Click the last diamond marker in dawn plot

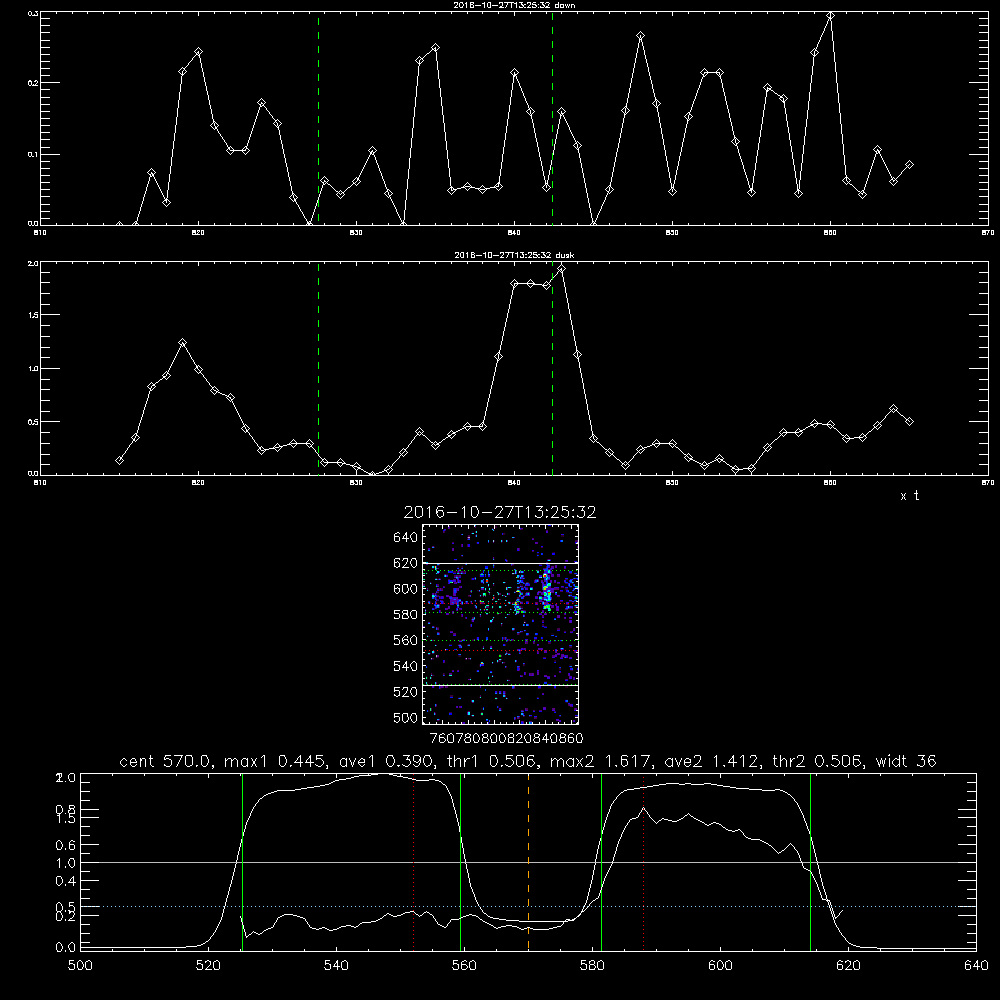(909, 165)
